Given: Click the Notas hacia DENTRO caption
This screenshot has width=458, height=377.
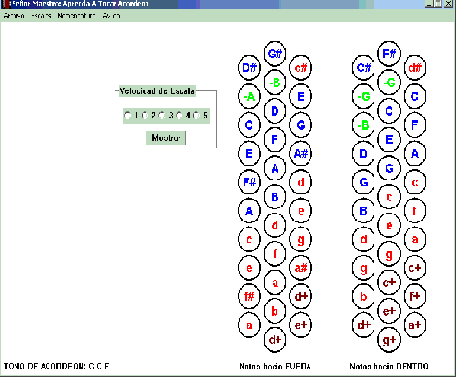Looking at the screenshot, I should coord(389,366).
